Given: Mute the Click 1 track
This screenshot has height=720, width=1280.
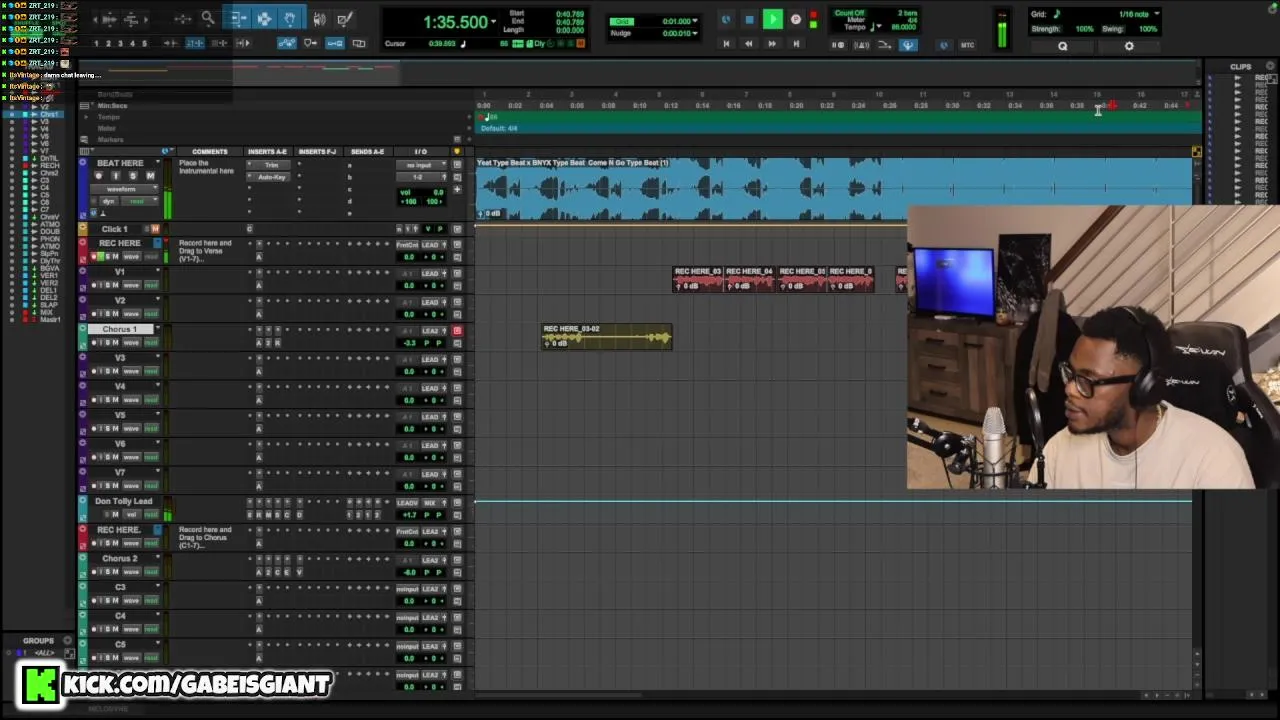Looking at the screenshot, I should [155, 229].
